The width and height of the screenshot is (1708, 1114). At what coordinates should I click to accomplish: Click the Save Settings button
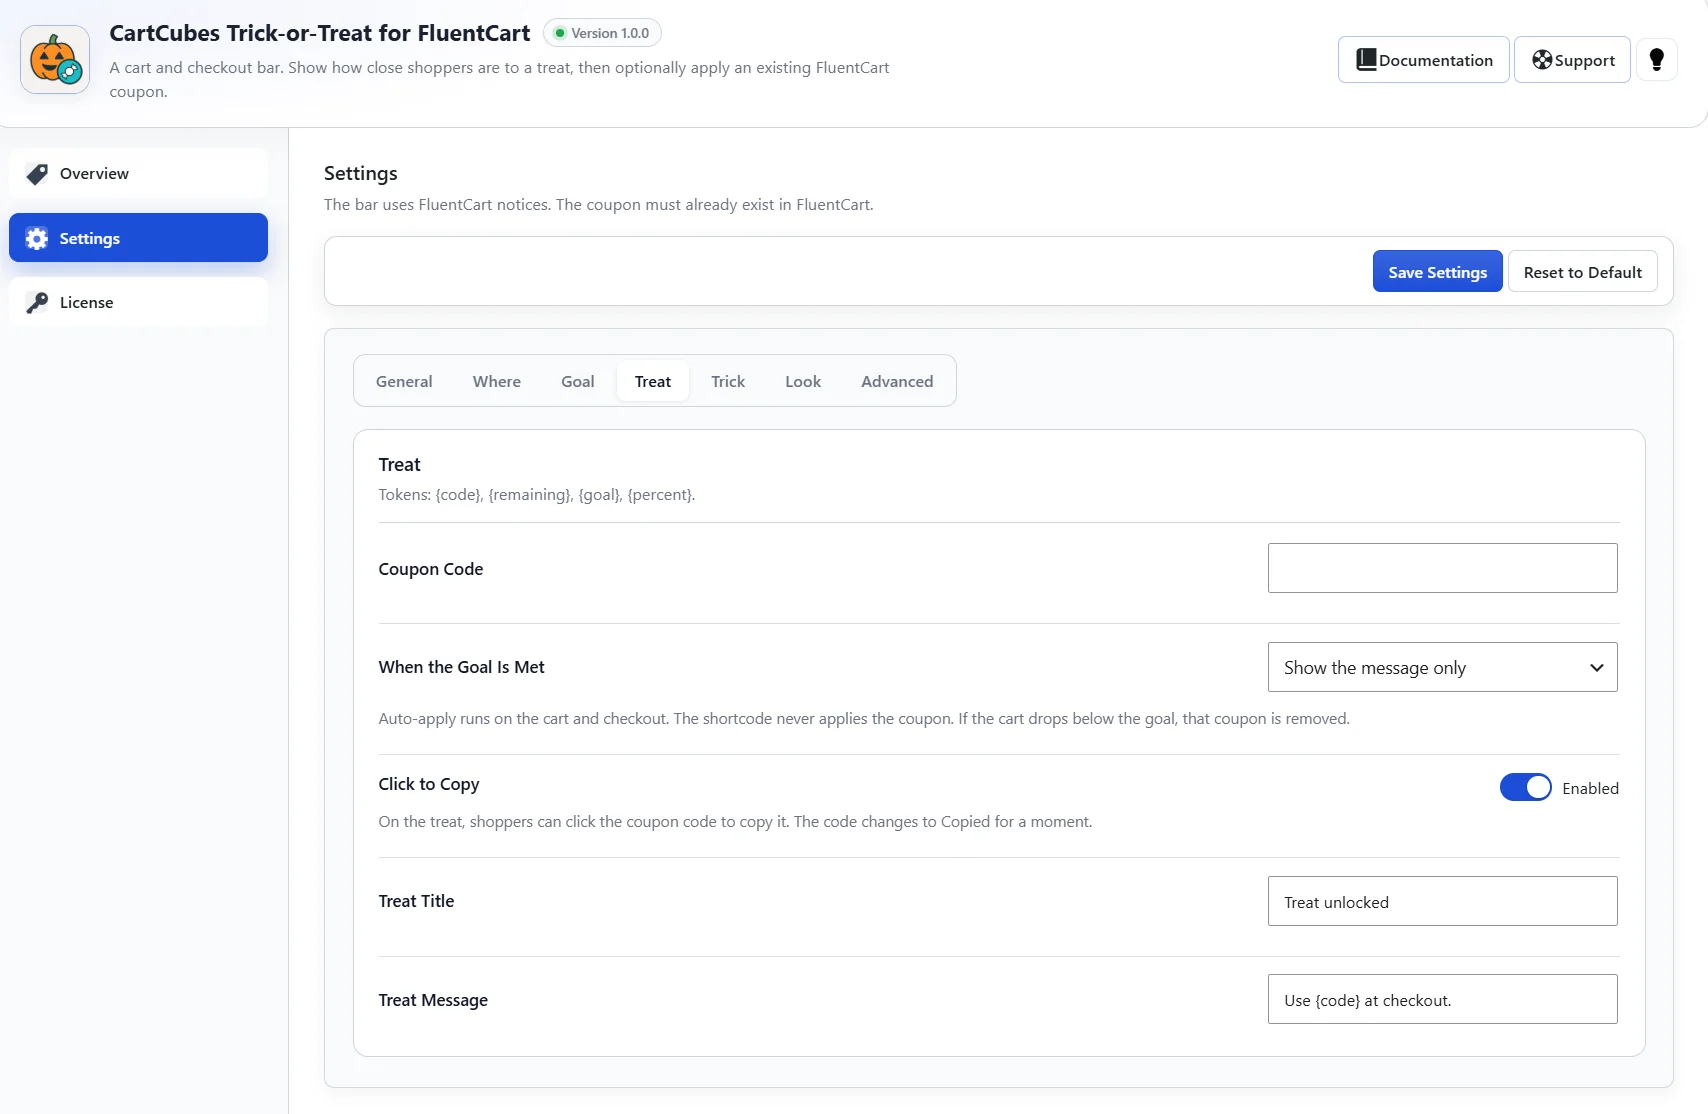tap(1438, 272)
